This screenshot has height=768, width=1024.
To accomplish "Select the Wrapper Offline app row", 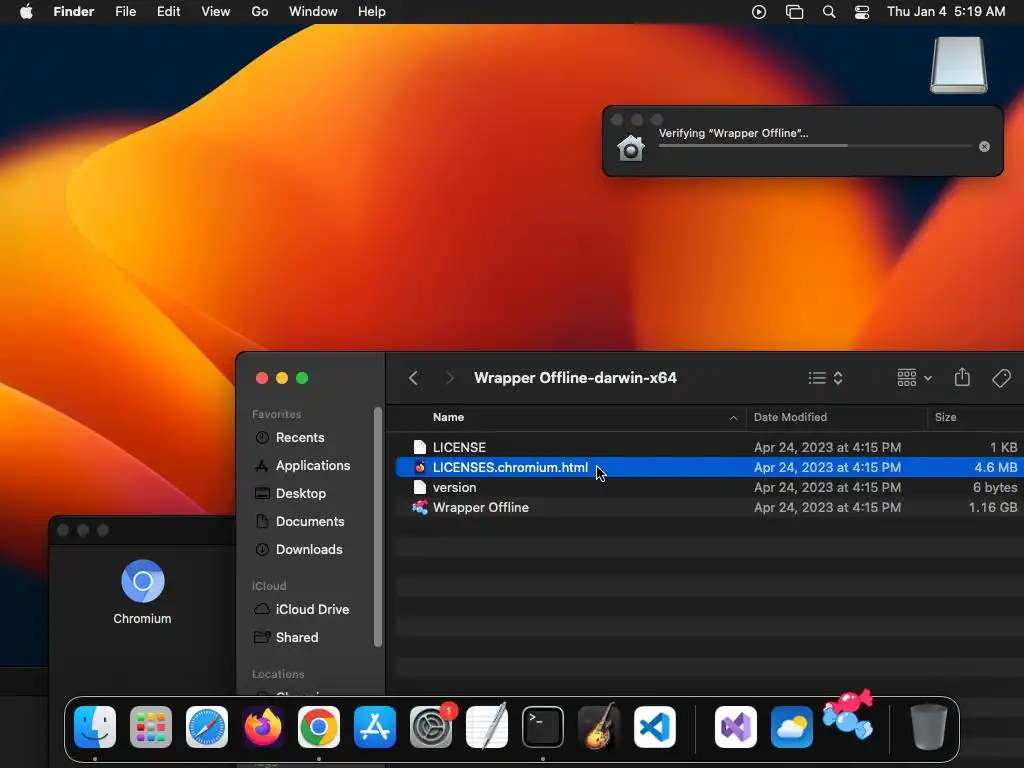I will click(709, 507).
